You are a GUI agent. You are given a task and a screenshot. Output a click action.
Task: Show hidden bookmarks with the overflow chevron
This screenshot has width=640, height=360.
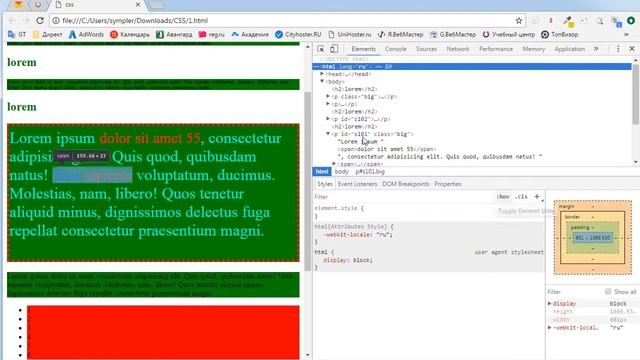pos(626,35)
